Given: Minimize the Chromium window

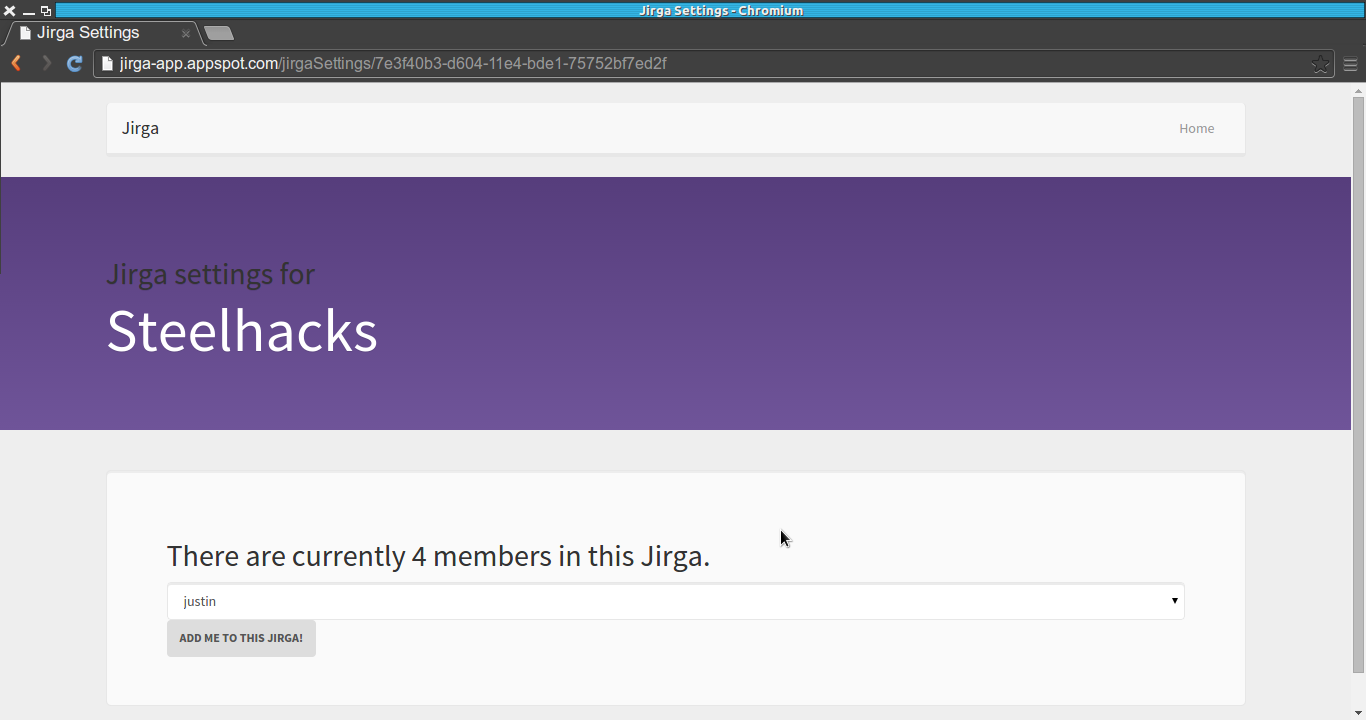Looking at the screenshot, I should click(28, 11).
